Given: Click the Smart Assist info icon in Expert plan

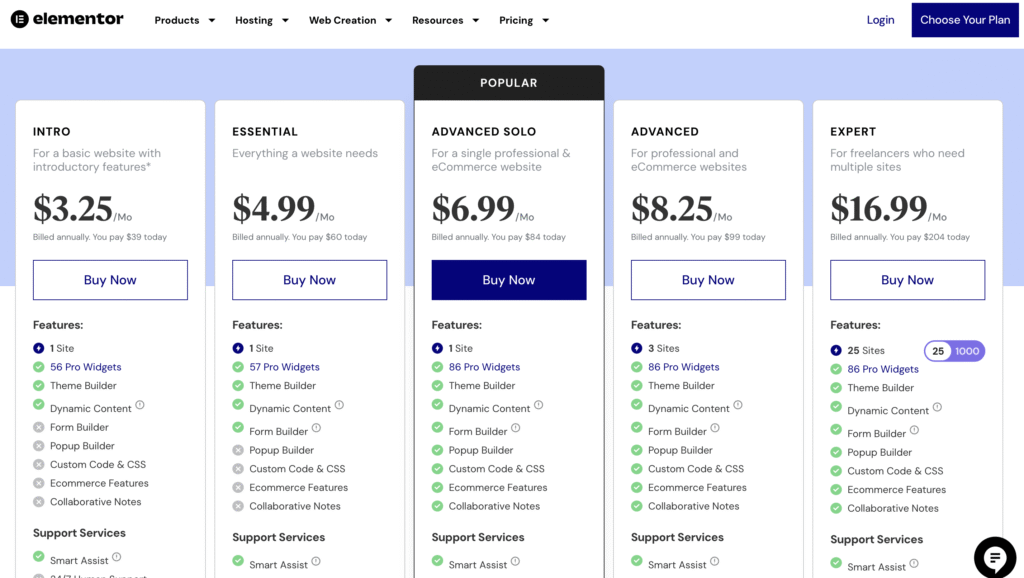Looking at the screenshot, I should tap(912, 564).
